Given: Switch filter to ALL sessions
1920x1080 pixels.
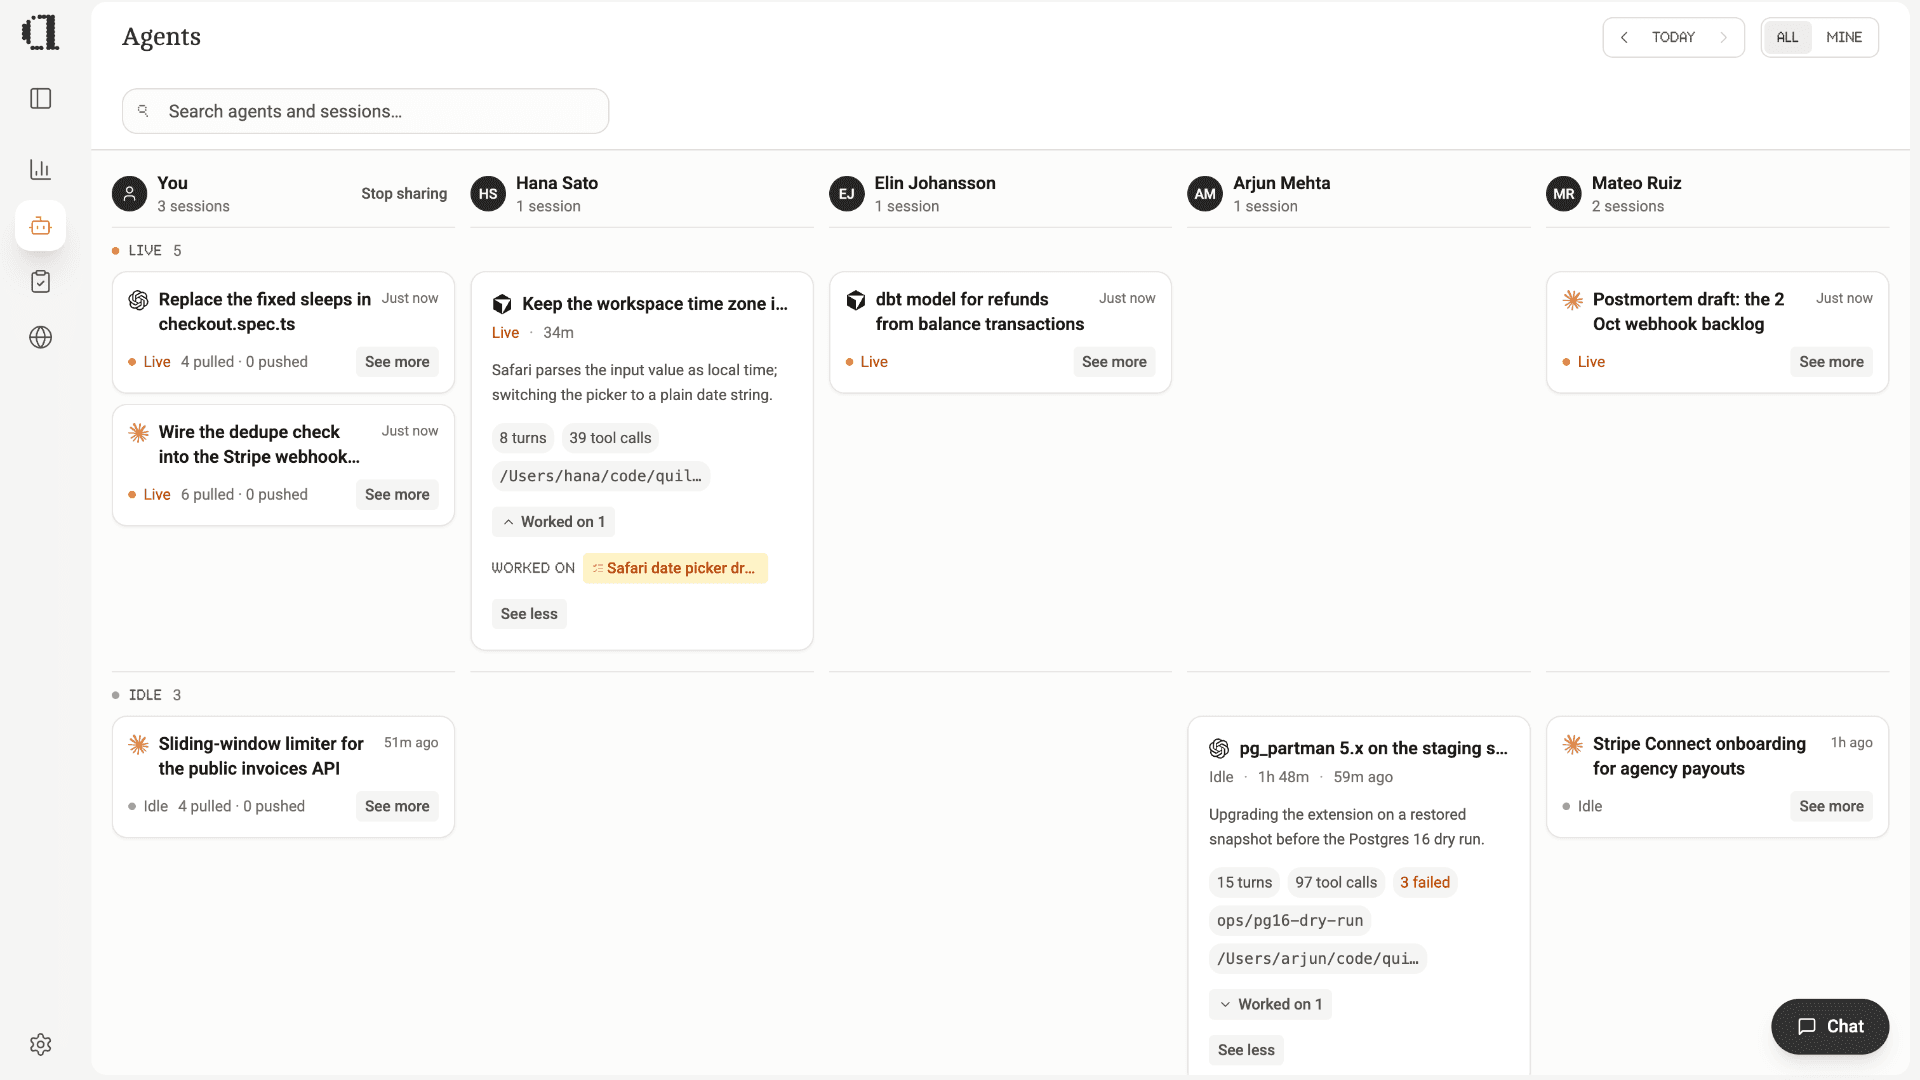Looking at the screenshot, I should [1787, 37].
